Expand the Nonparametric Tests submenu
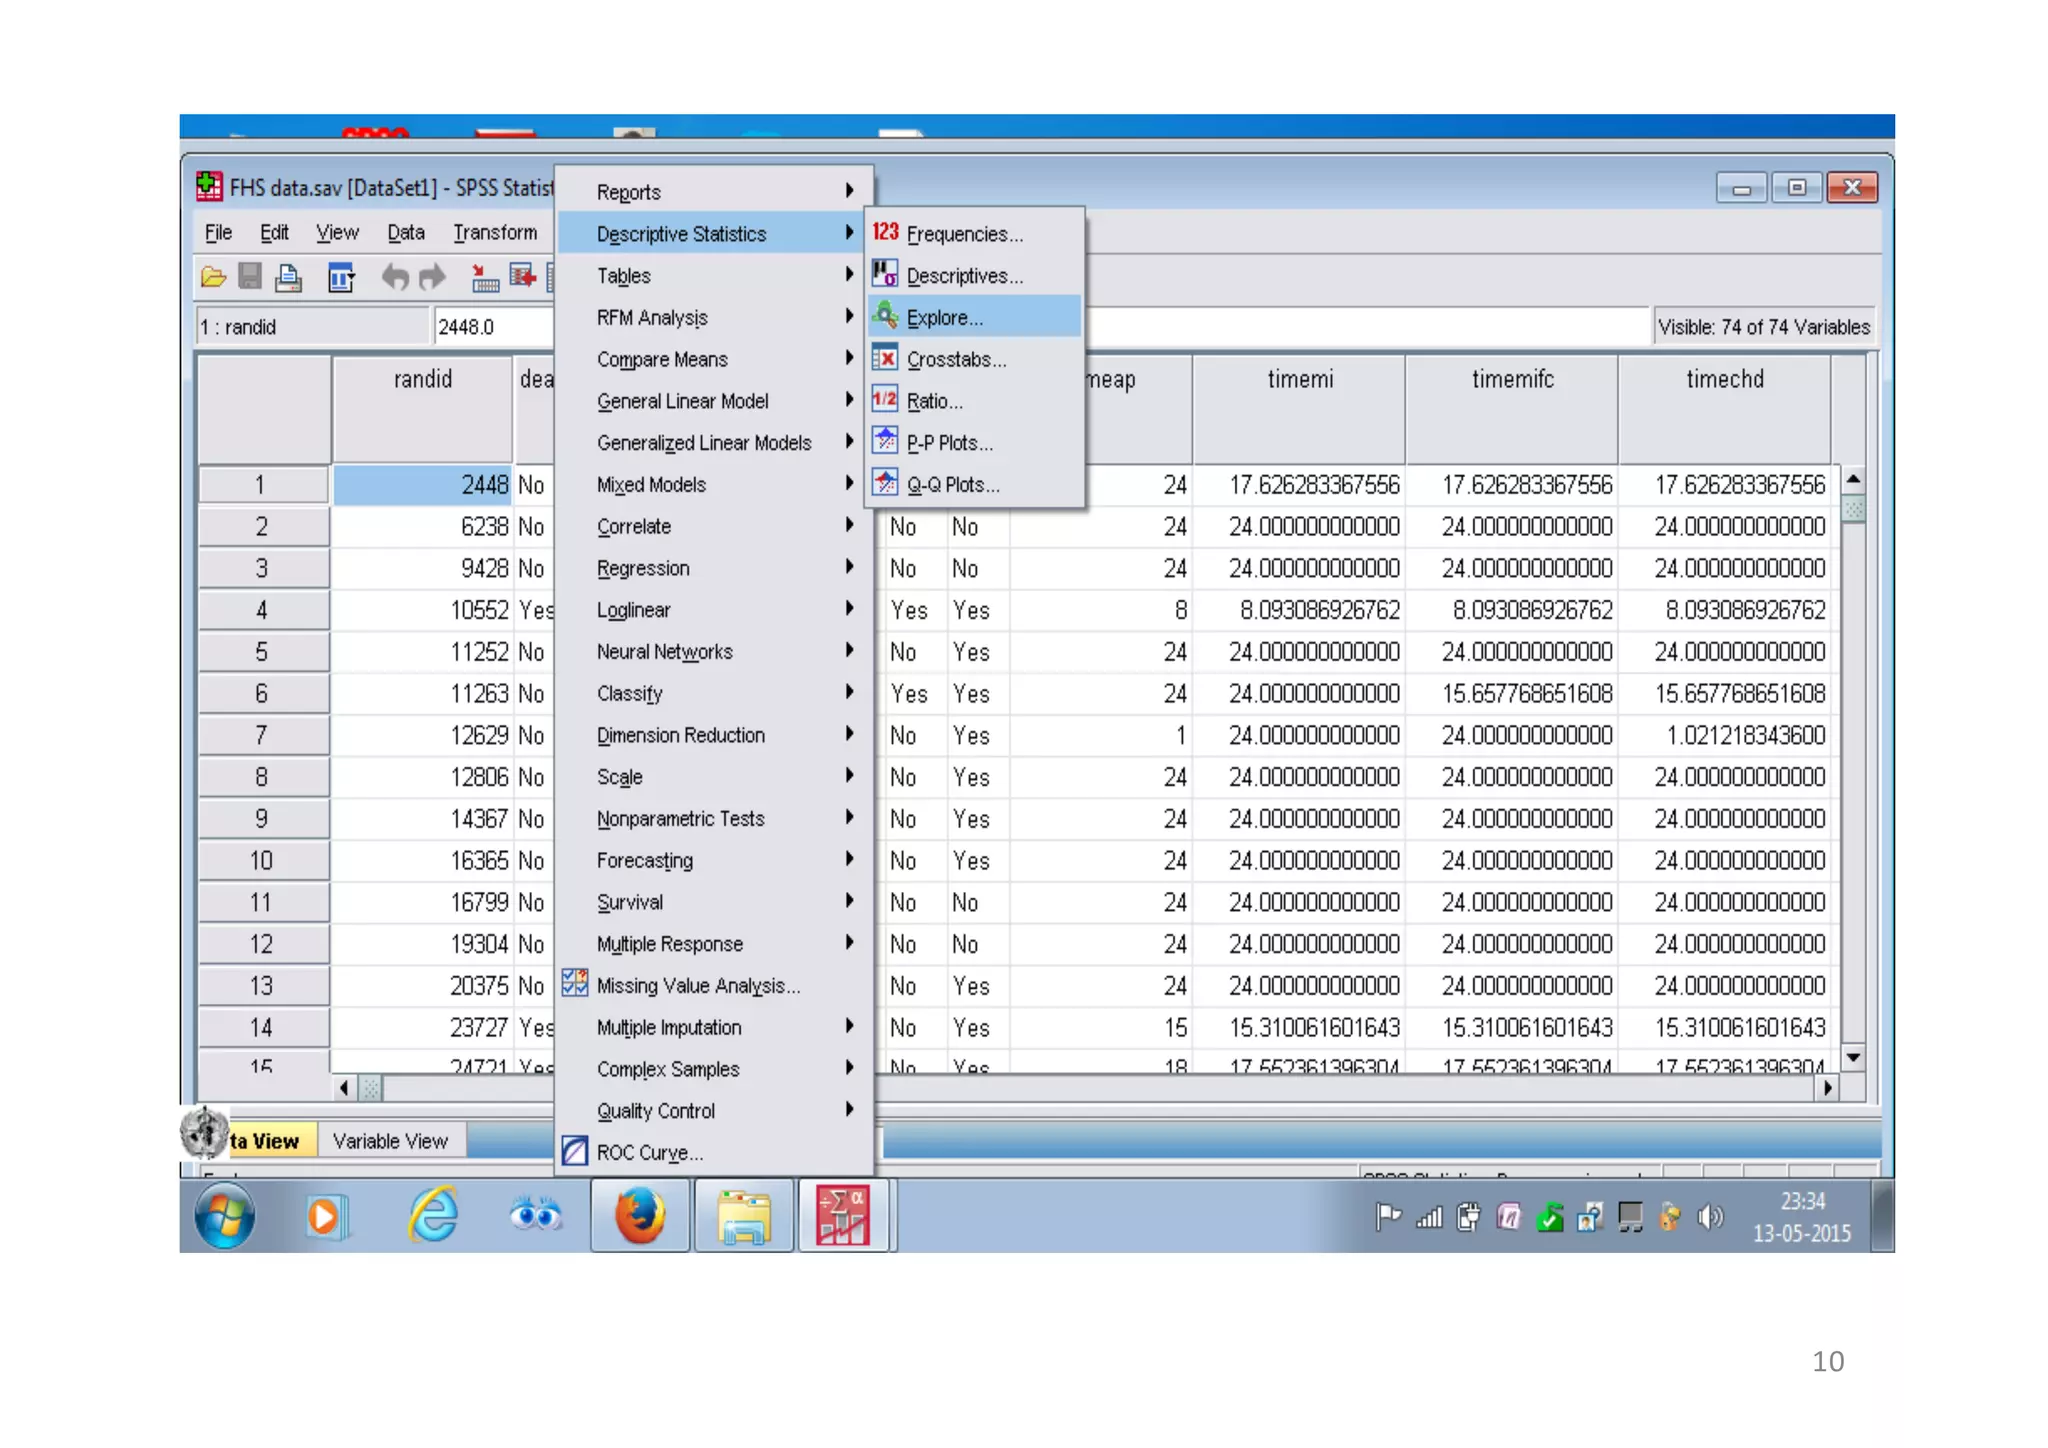The height and width of the screenshot is (1448, 2048). (x=680, y=819)
